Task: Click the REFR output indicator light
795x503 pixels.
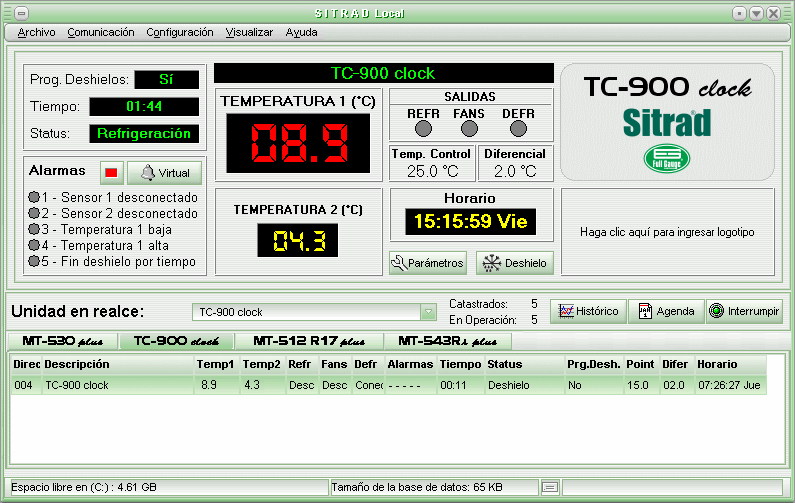Action: (x=423, y=129)
